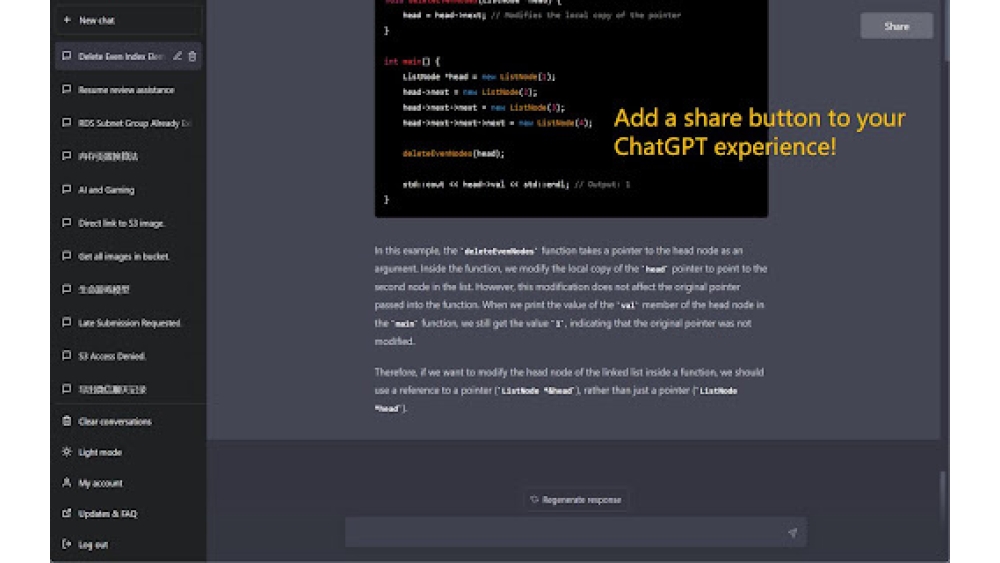Open the Delete Even Index conversation

click(x=128, y=56)
